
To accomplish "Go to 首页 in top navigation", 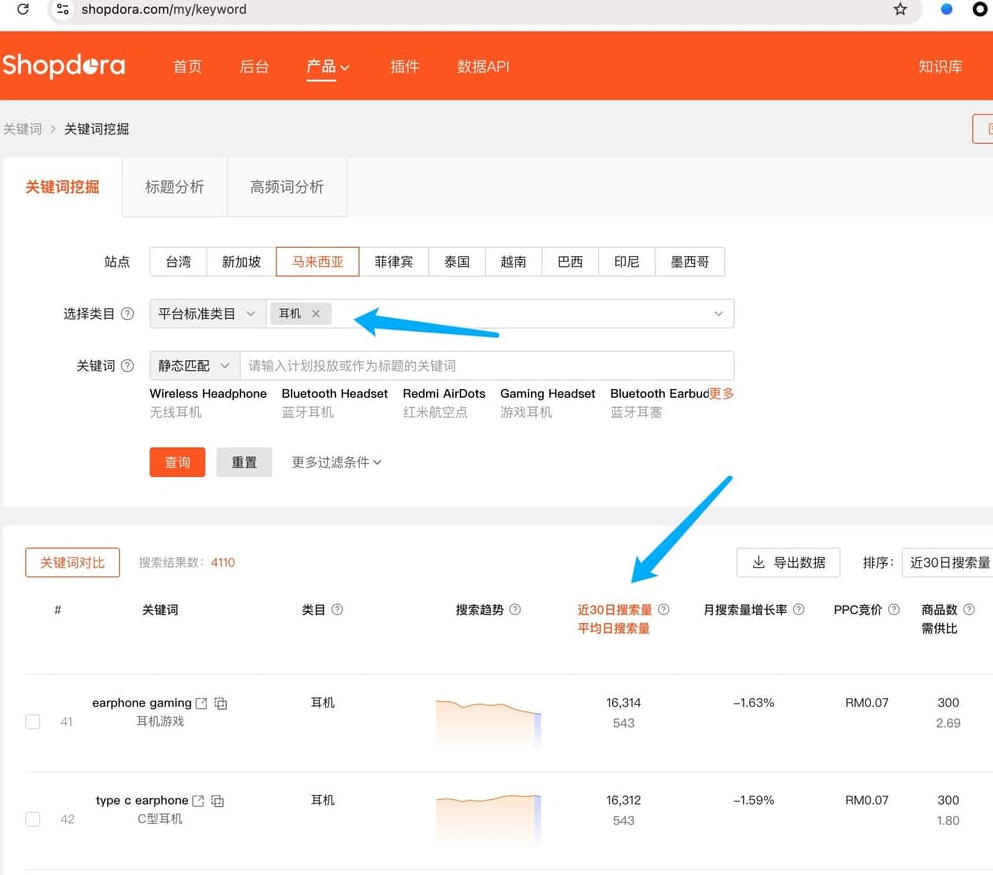I will [x=187, y=66].
